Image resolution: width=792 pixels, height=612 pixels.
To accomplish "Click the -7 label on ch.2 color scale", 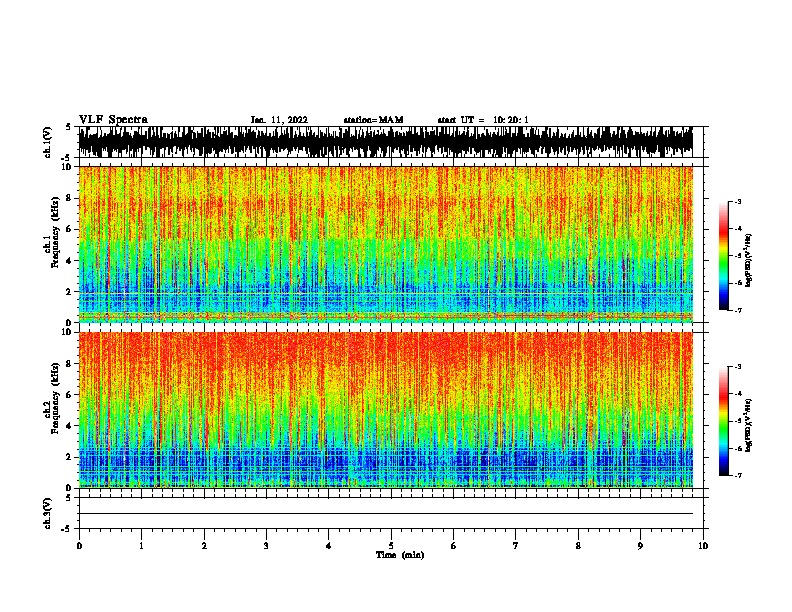I will (737, 476).
